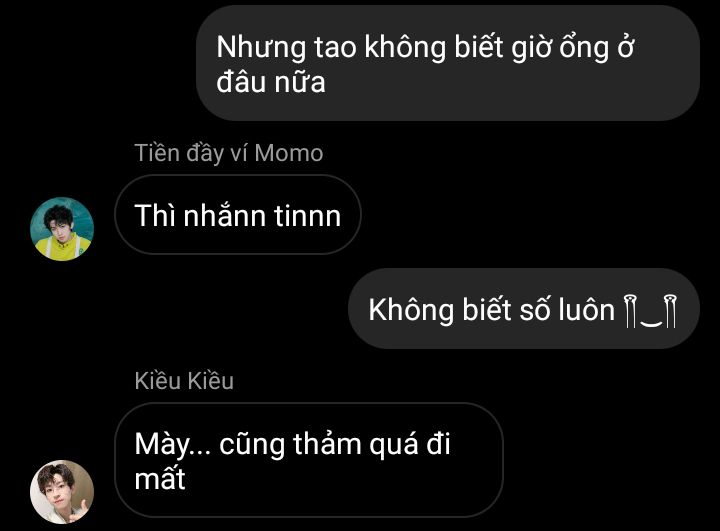Click the word "mất" in last message

(x=160, y=479)
